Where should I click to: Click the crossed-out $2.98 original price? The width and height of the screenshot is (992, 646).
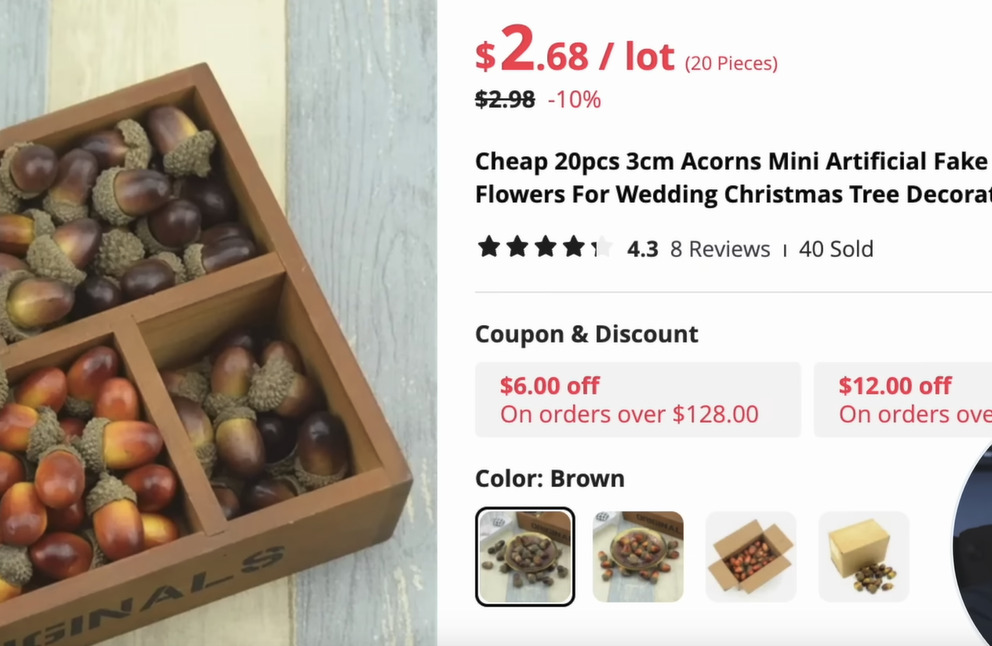click(505, 99)
